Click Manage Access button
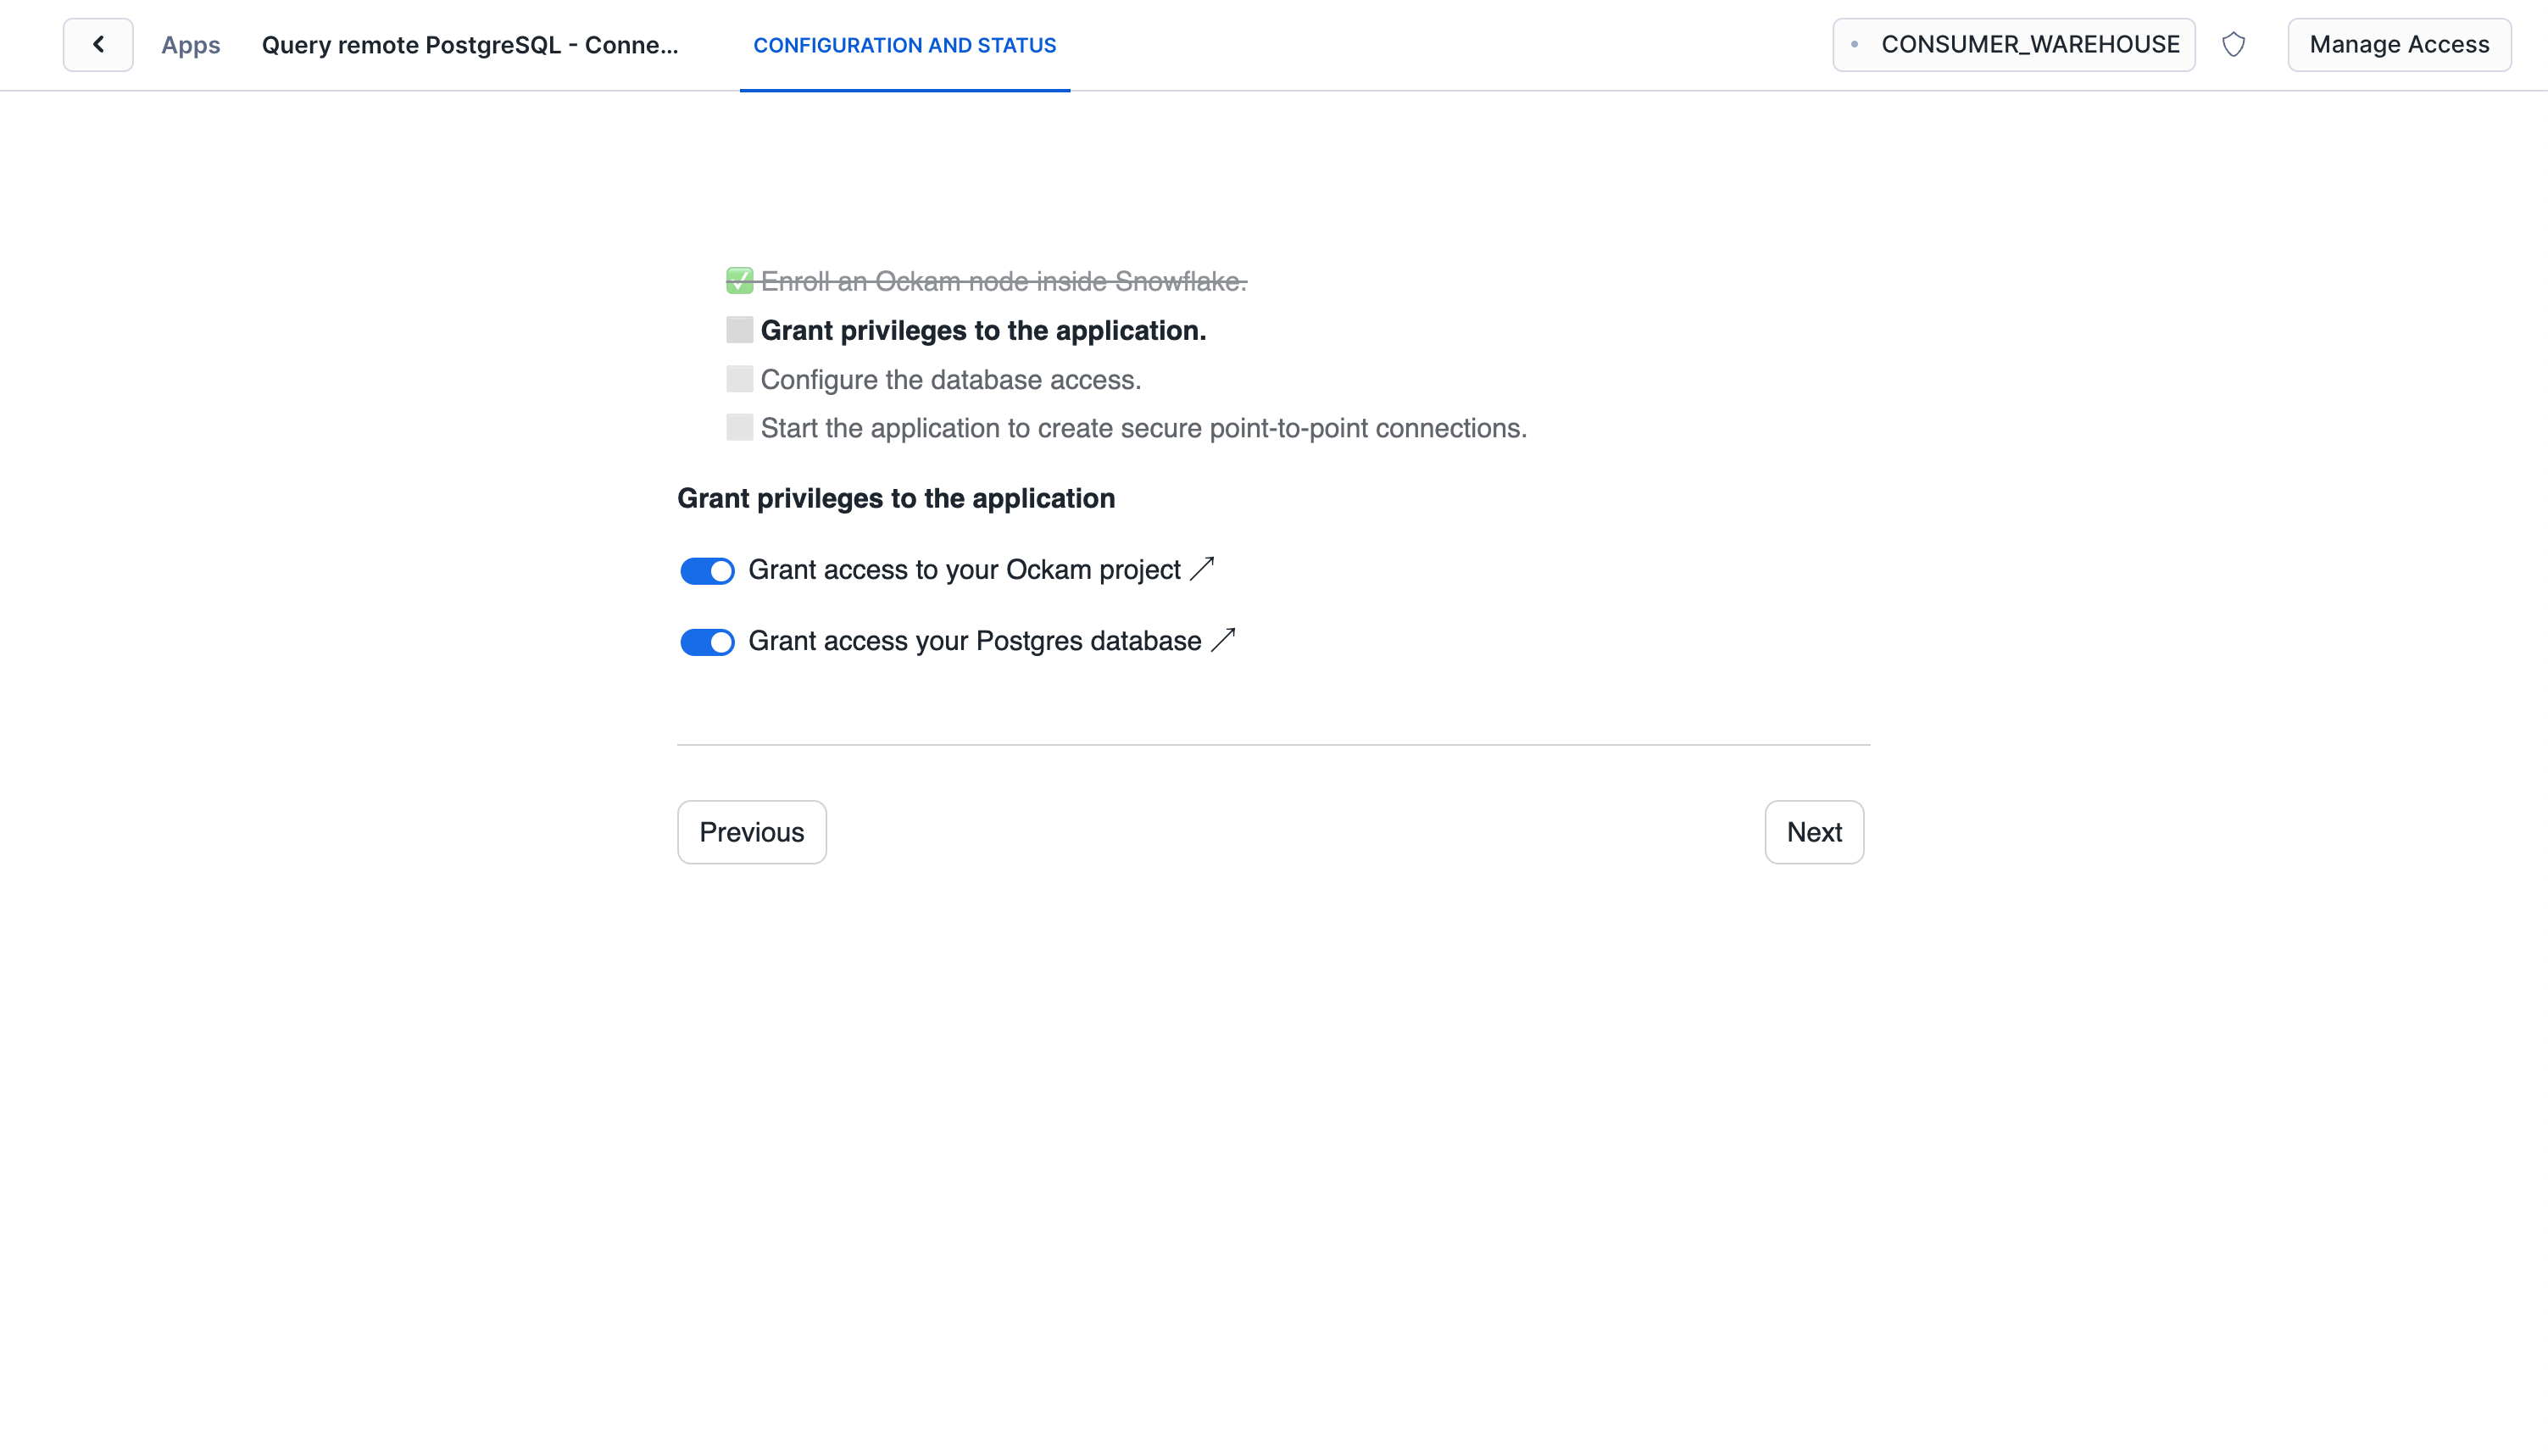 2398,44
